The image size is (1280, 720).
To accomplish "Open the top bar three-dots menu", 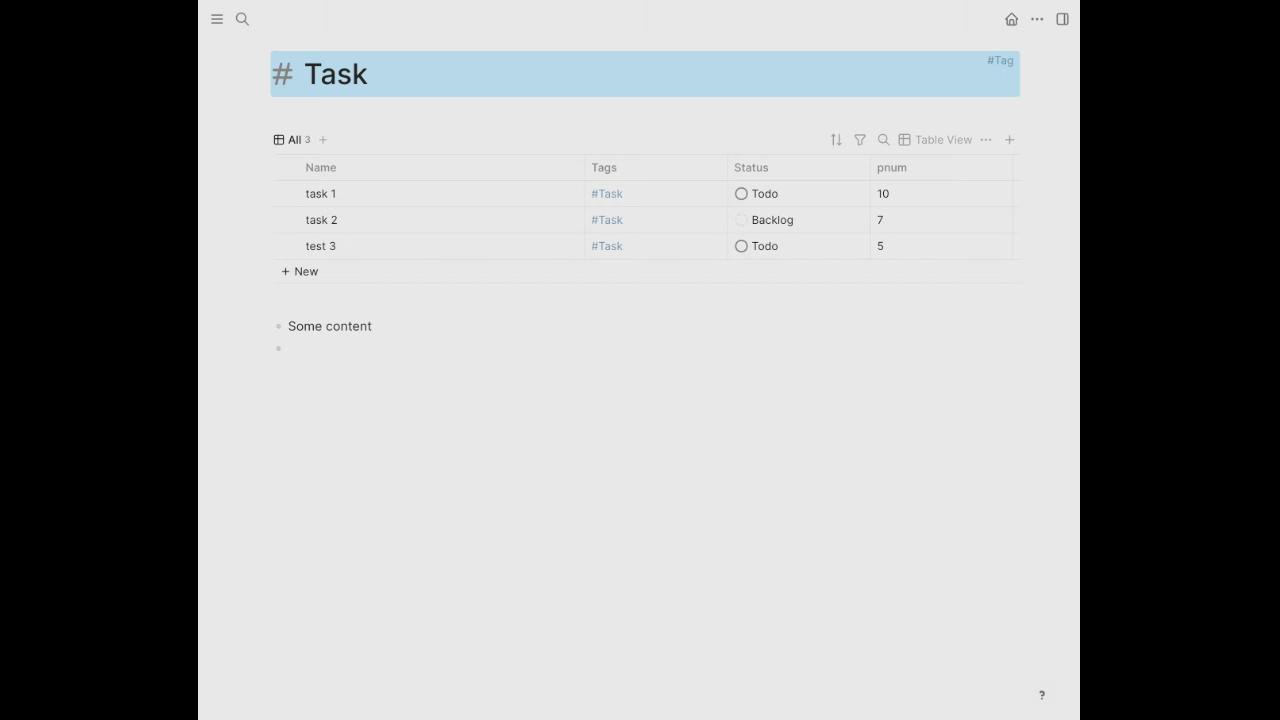I will (1037, 19).
